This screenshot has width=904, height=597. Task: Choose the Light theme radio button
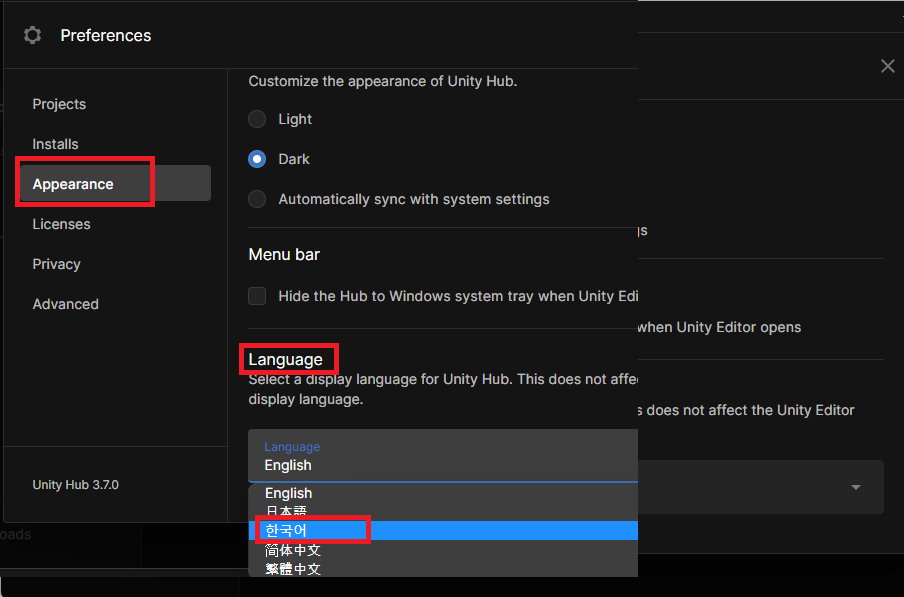tap(257, 119)
